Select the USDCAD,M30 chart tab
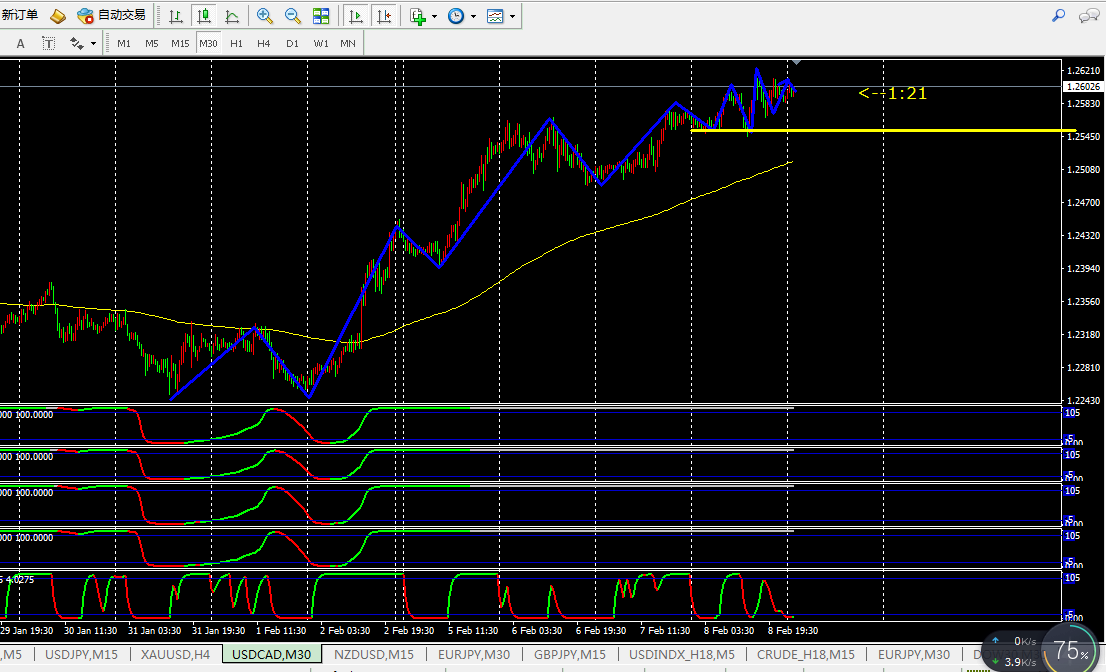 point(272,654)
